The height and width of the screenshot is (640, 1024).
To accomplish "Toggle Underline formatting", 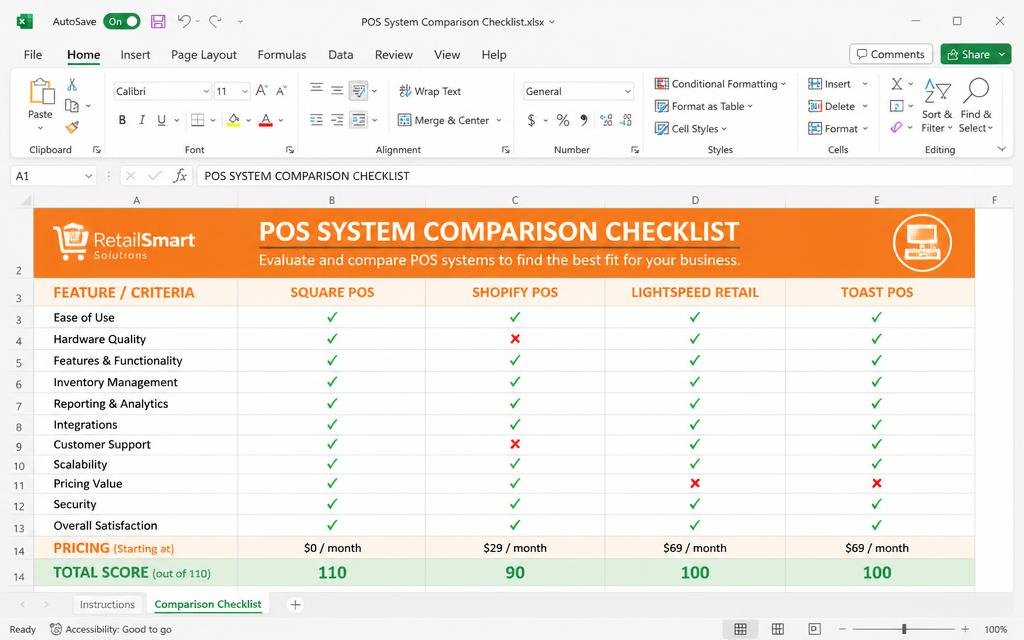I will [x=161, y=120].
